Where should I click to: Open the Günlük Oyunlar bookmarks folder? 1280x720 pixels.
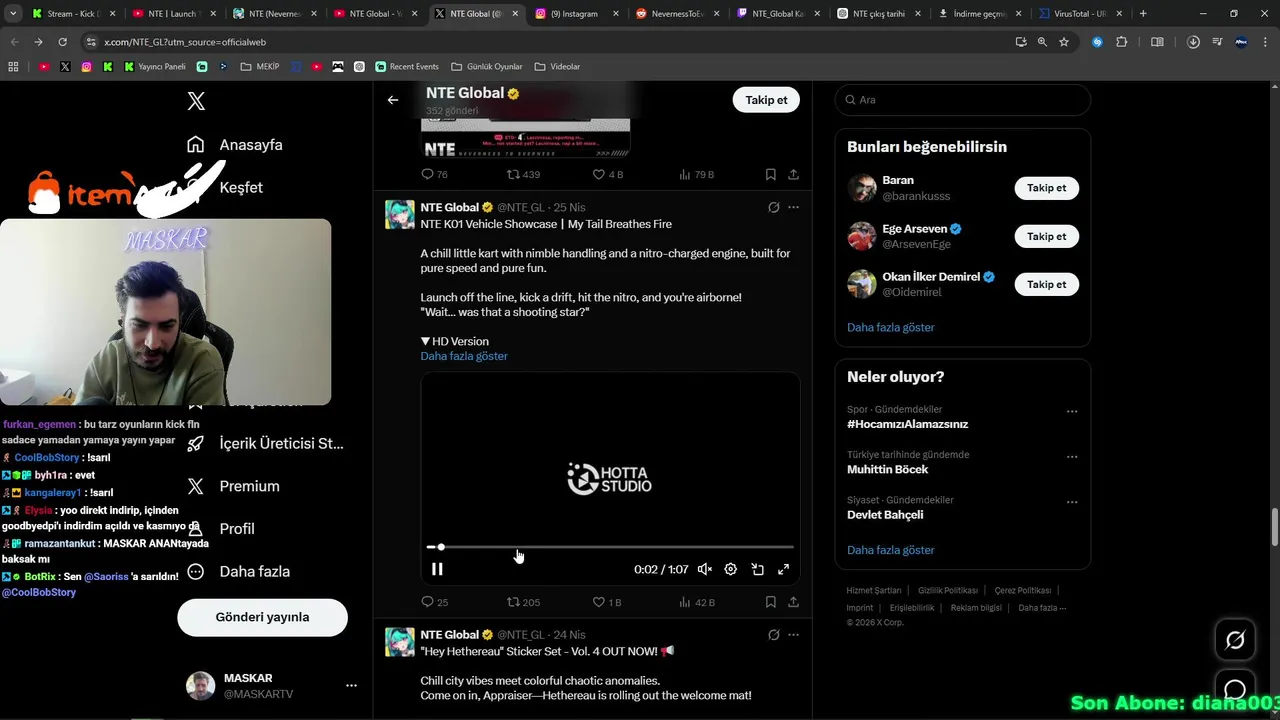(487, 67)
